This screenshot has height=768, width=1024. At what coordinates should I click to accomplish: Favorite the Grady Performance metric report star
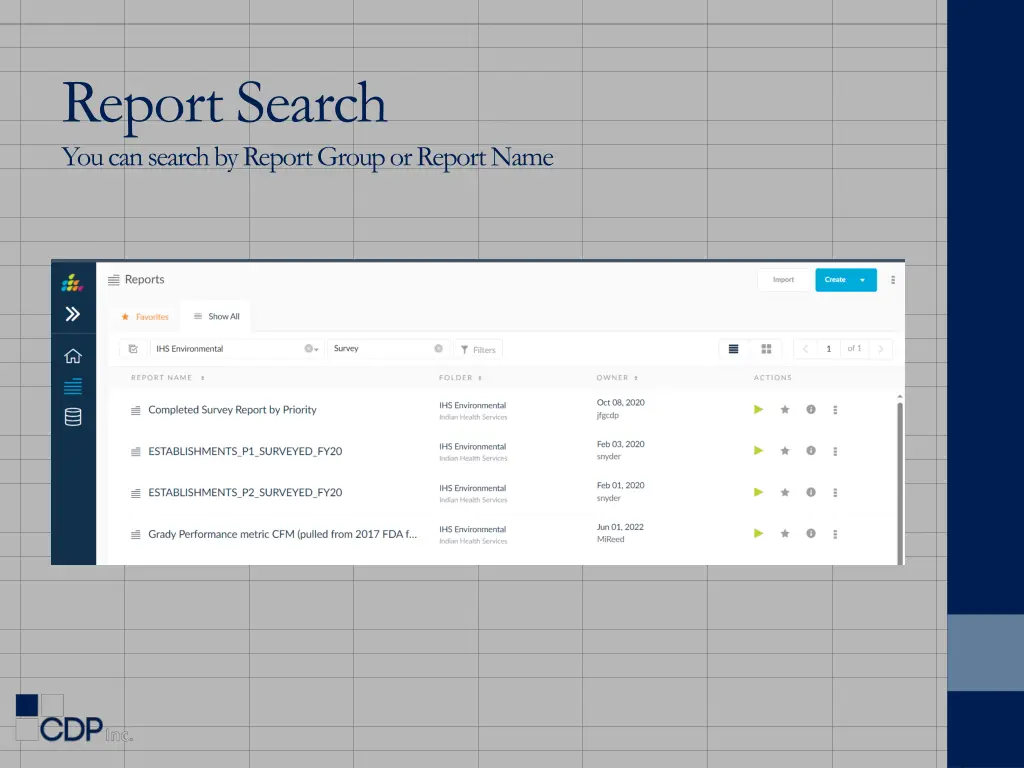point(784,533)
